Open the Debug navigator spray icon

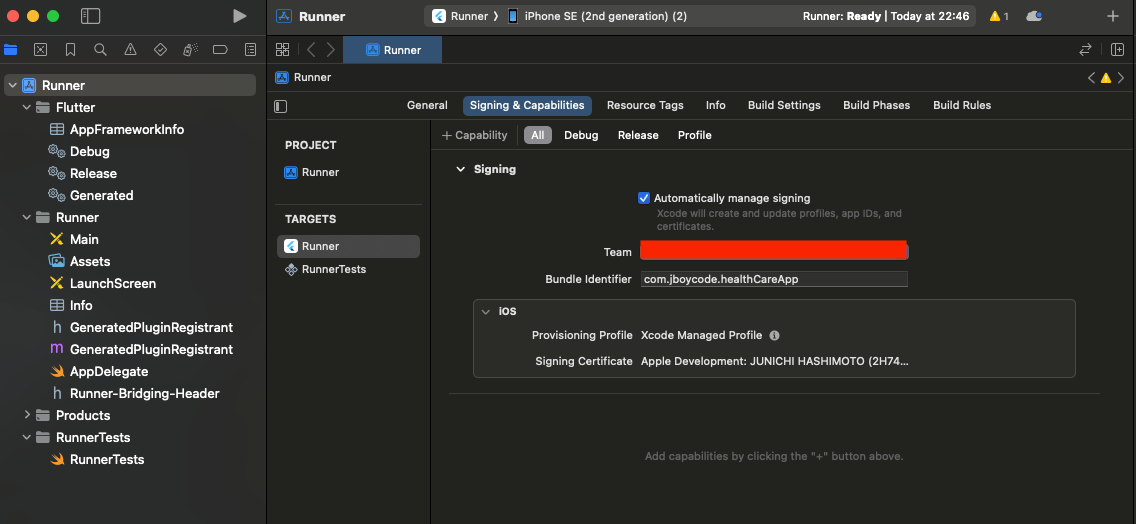click(x=191, y=49)
